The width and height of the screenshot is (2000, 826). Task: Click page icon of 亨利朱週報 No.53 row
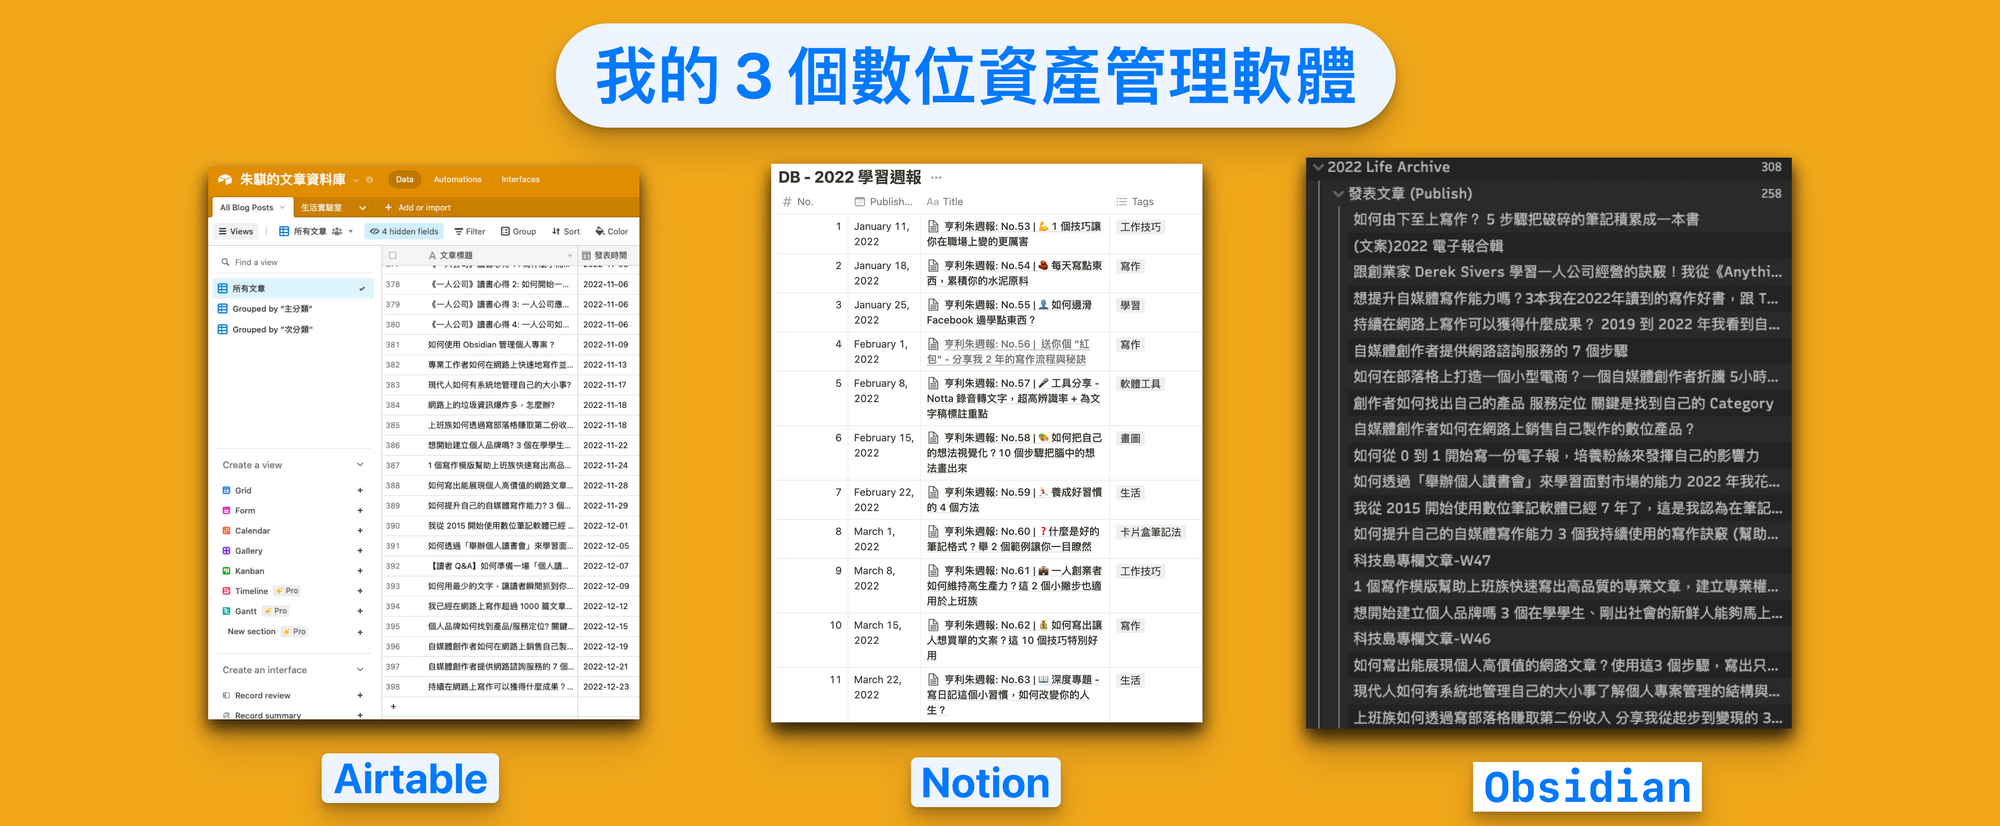coord(933,227)
